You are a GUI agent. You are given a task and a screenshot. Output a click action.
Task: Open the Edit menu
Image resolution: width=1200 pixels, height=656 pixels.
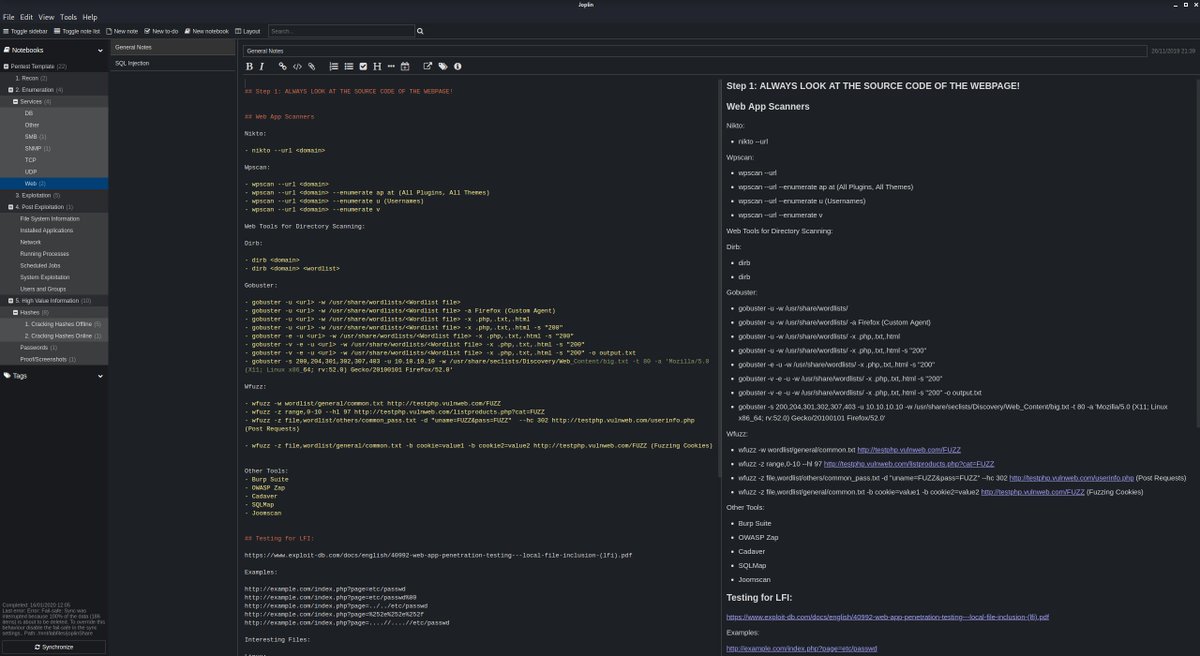(x=26, y=17)
